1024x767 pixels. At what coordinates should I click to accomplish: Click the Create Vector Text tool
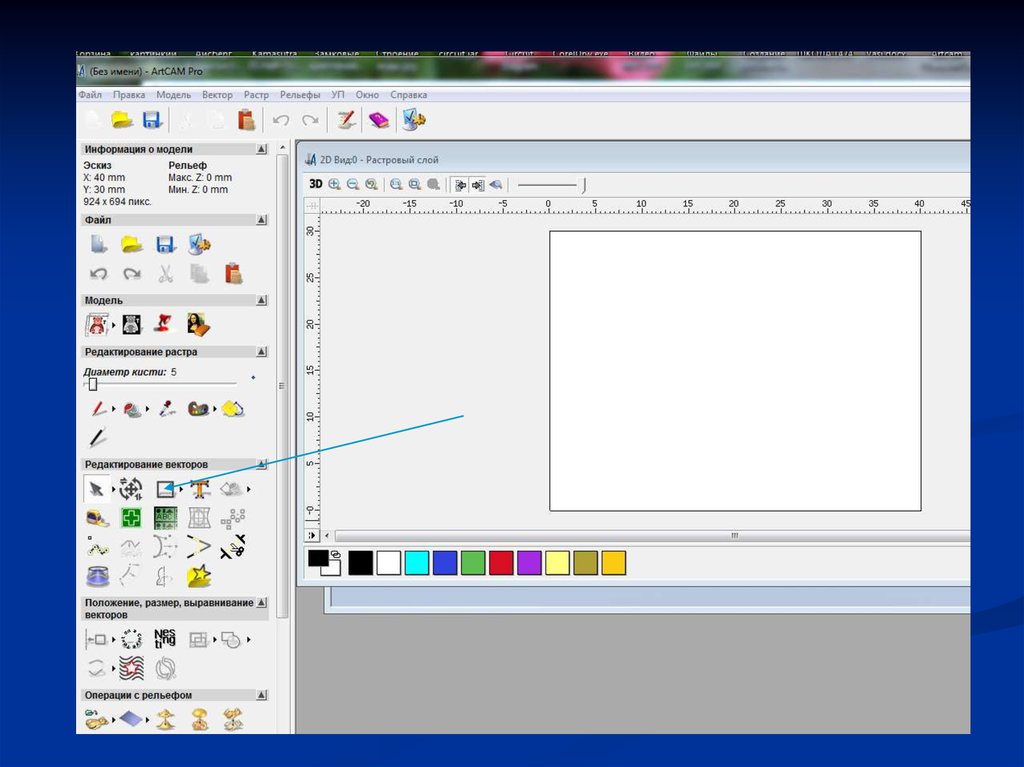200,488
